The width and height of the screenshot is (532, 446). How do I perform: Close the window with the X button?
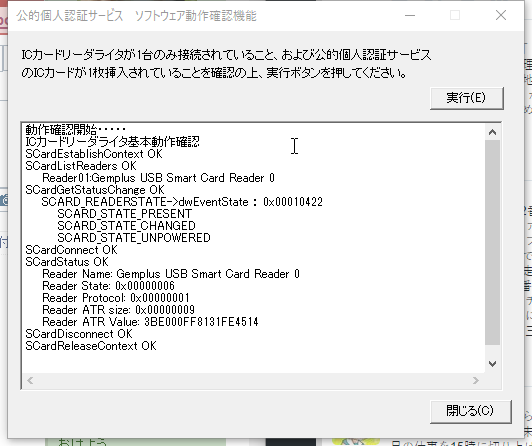[501, 16]
